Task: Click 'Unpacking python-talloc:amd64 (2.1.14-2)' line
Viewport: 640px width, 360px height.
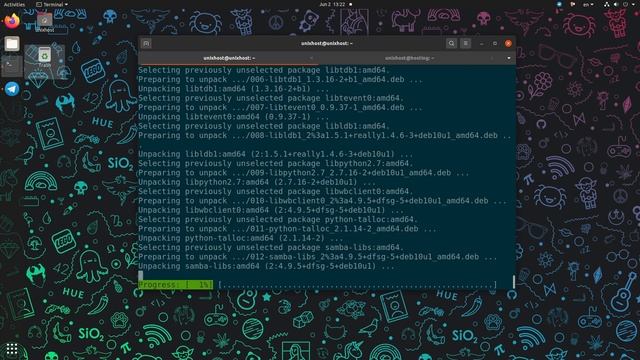Action: point(241,238)
